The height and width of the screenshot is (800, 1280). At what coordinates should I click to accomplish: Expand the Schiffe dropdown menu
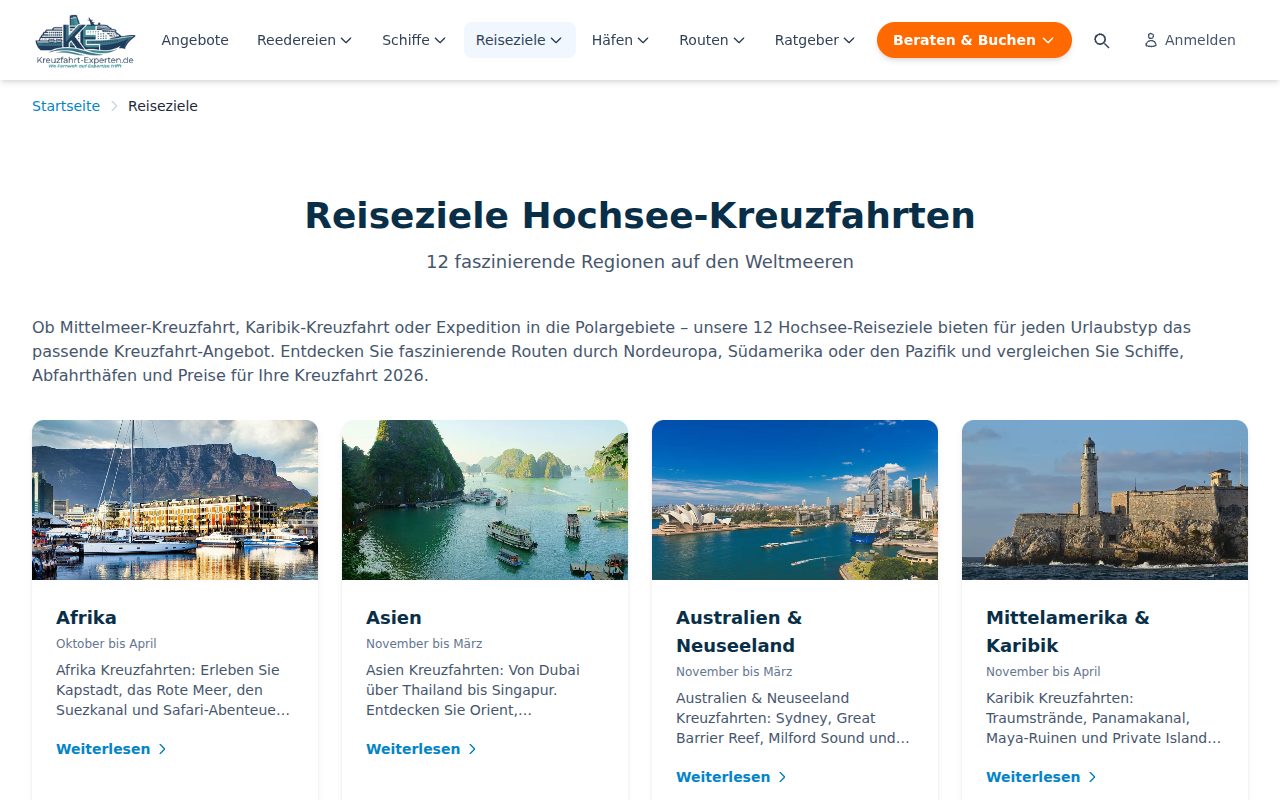414,40
